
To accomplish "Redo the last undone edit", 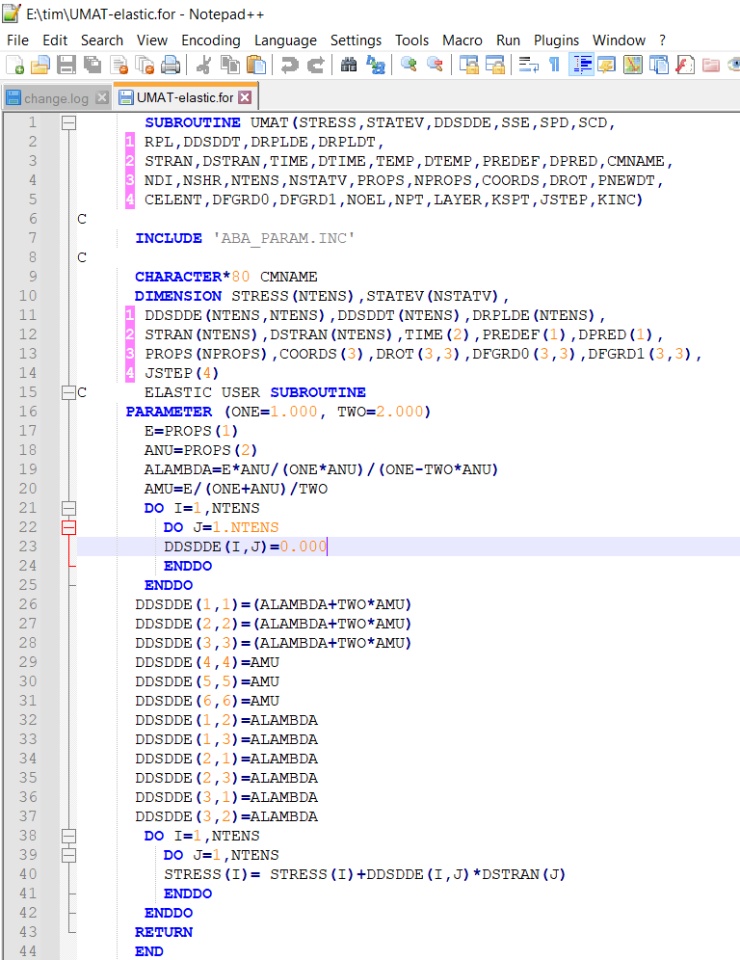I will [316, 64].
